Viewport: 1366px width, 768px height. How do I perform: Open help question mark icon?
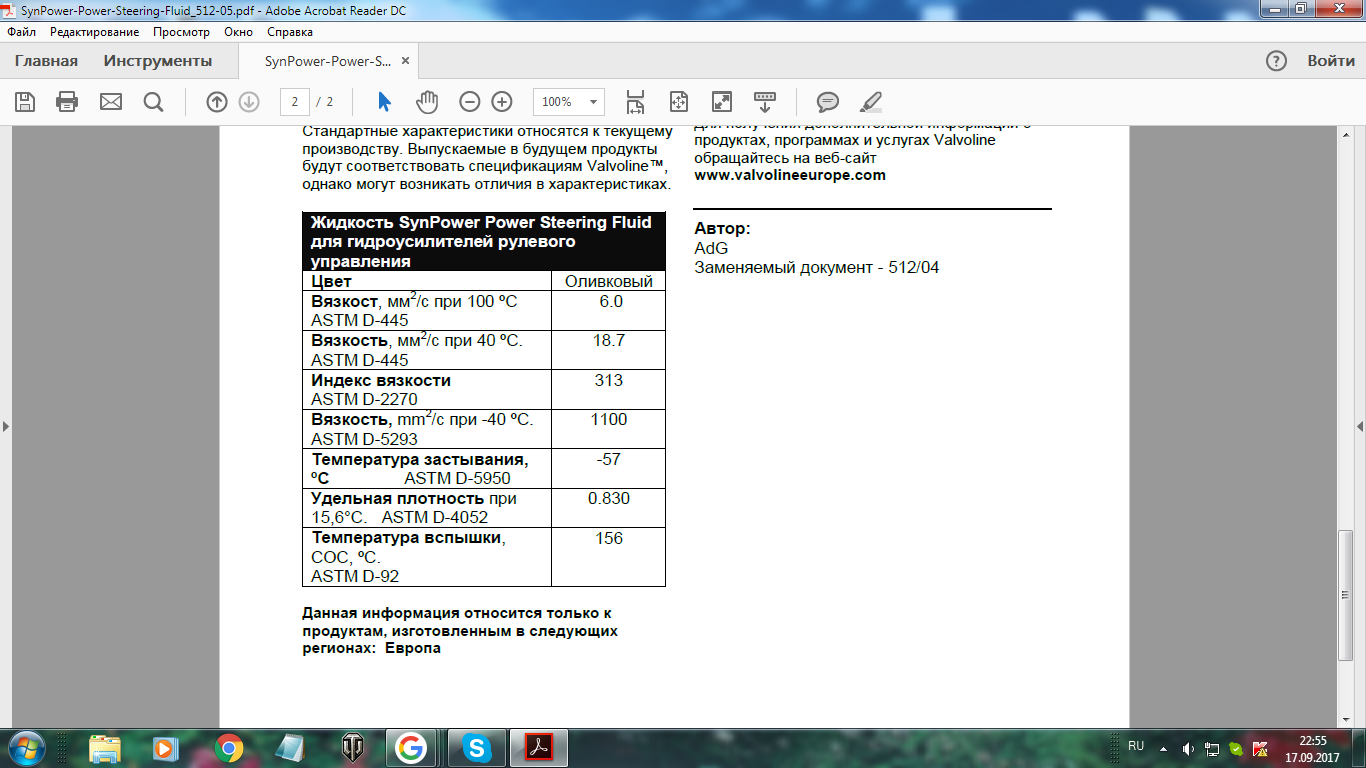point(1276,61)
